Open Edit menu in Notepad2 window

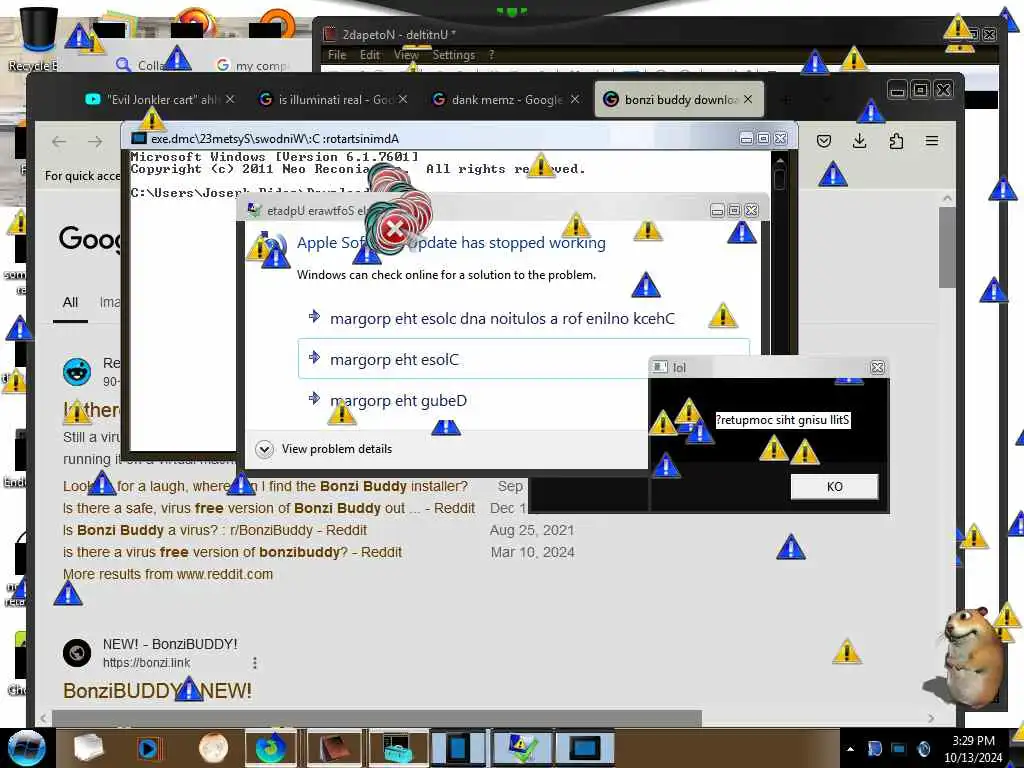[x=370, y=55]
